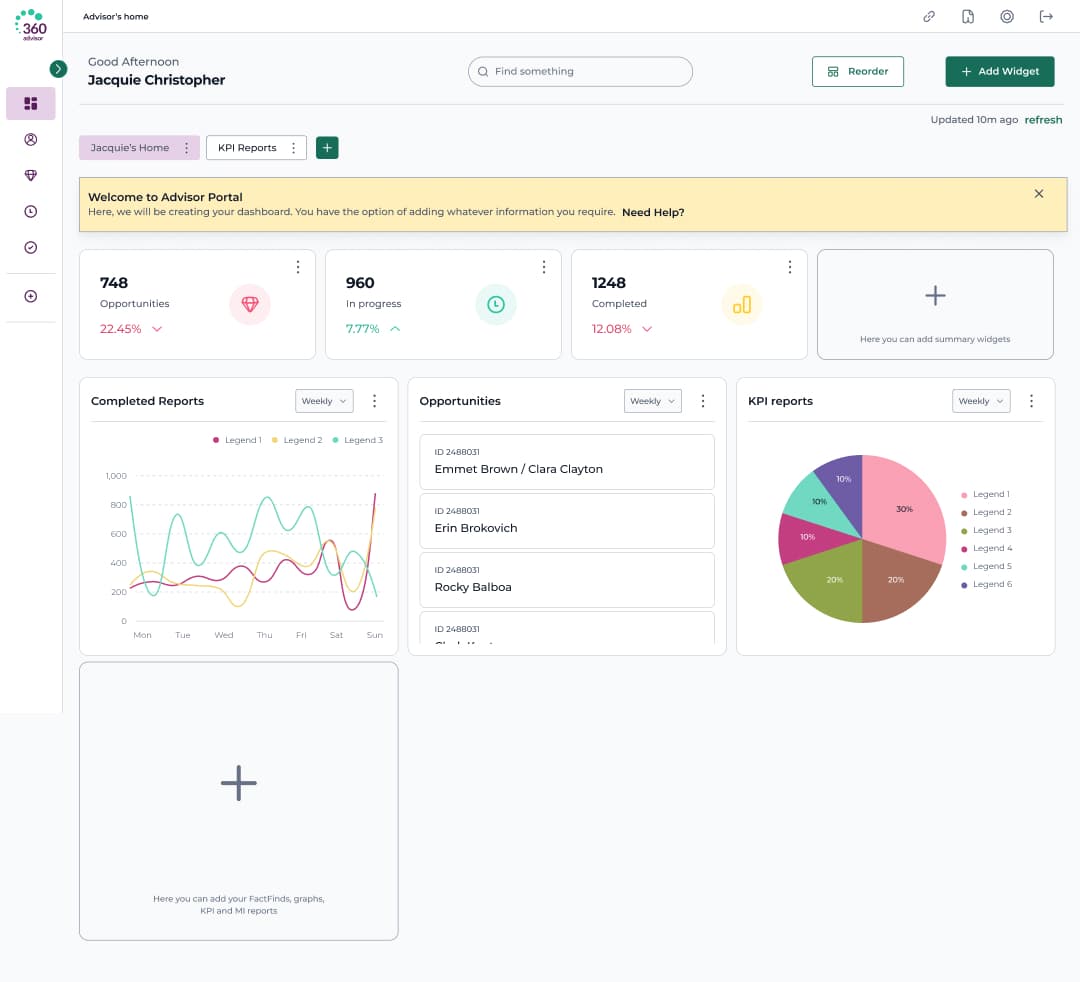This screenshot has width=1080, height=982.
Task: Click the pink diamond Opportunities icon
Action: [x=250, y=304]
